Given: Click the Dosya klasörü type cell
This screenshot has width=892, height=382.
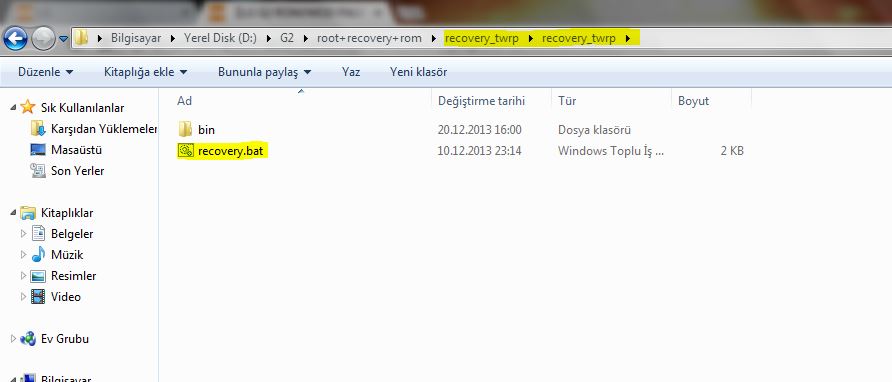Looking at the screenshot, I should pos(594,130).
